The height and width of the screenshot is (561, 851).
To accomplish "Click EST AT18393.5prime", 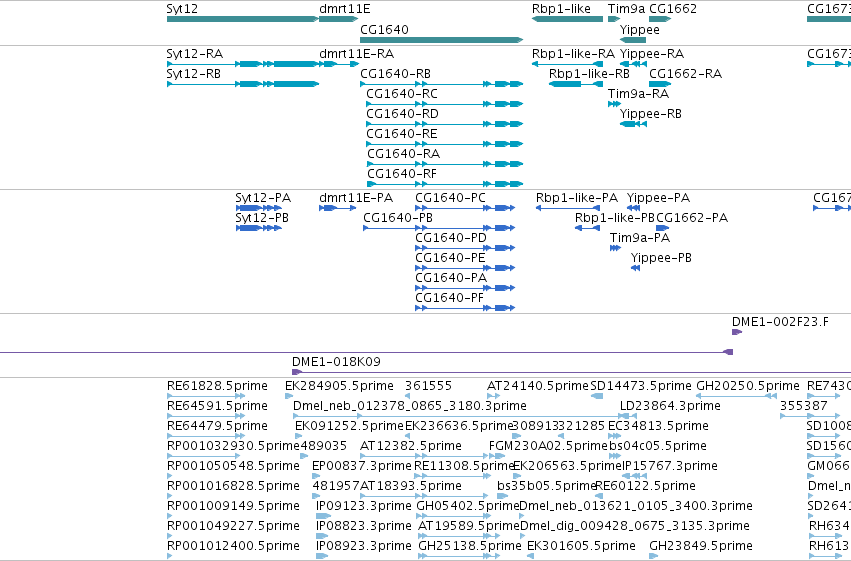I will pos(424,496).
